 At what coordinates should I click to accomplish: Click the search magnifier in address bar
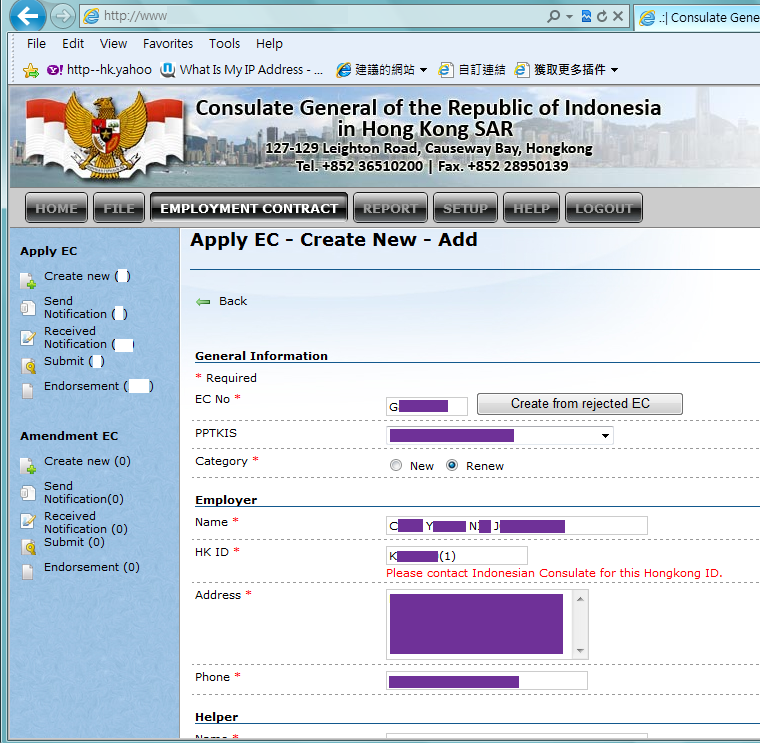pos(554,16)
